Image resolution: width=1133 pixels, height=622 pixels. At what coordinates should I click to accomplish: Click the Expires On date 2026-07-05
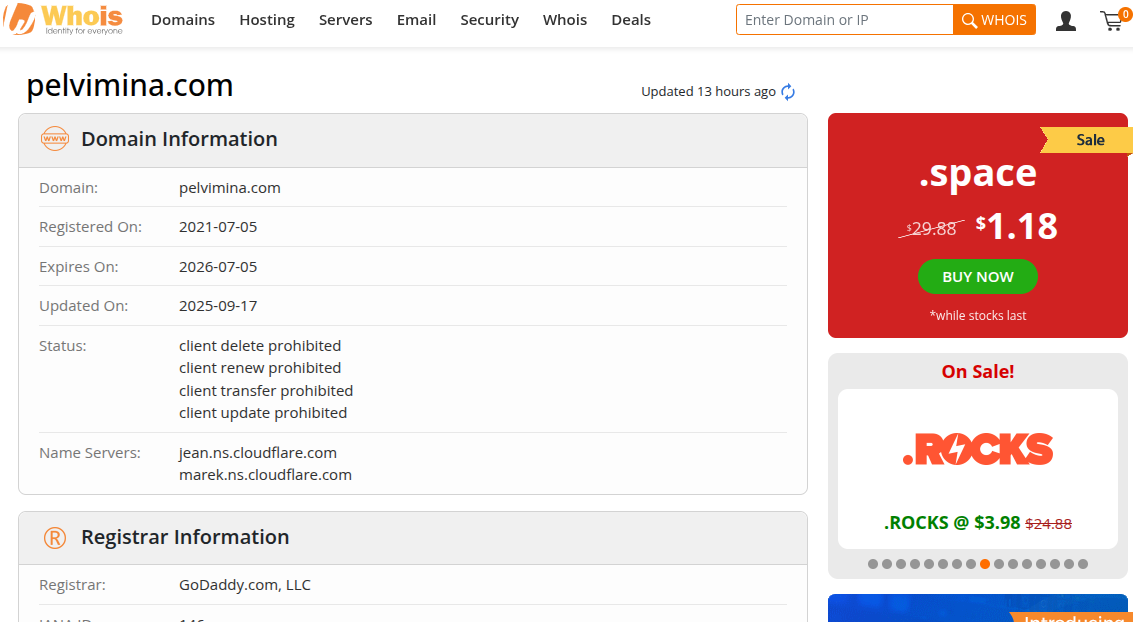click(x=218, y=267)
